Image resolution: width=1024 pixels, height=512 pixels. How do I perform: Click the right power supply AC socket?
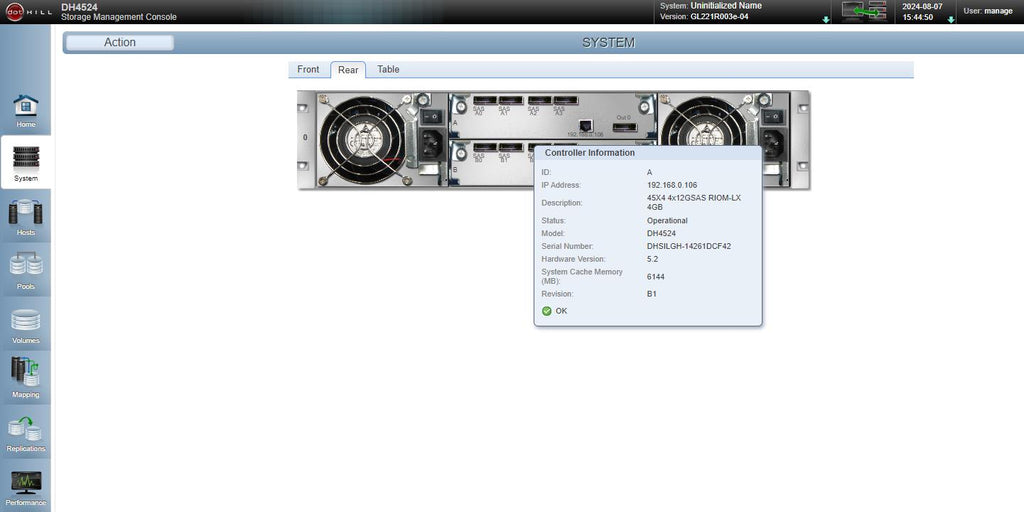click(773, 142)
